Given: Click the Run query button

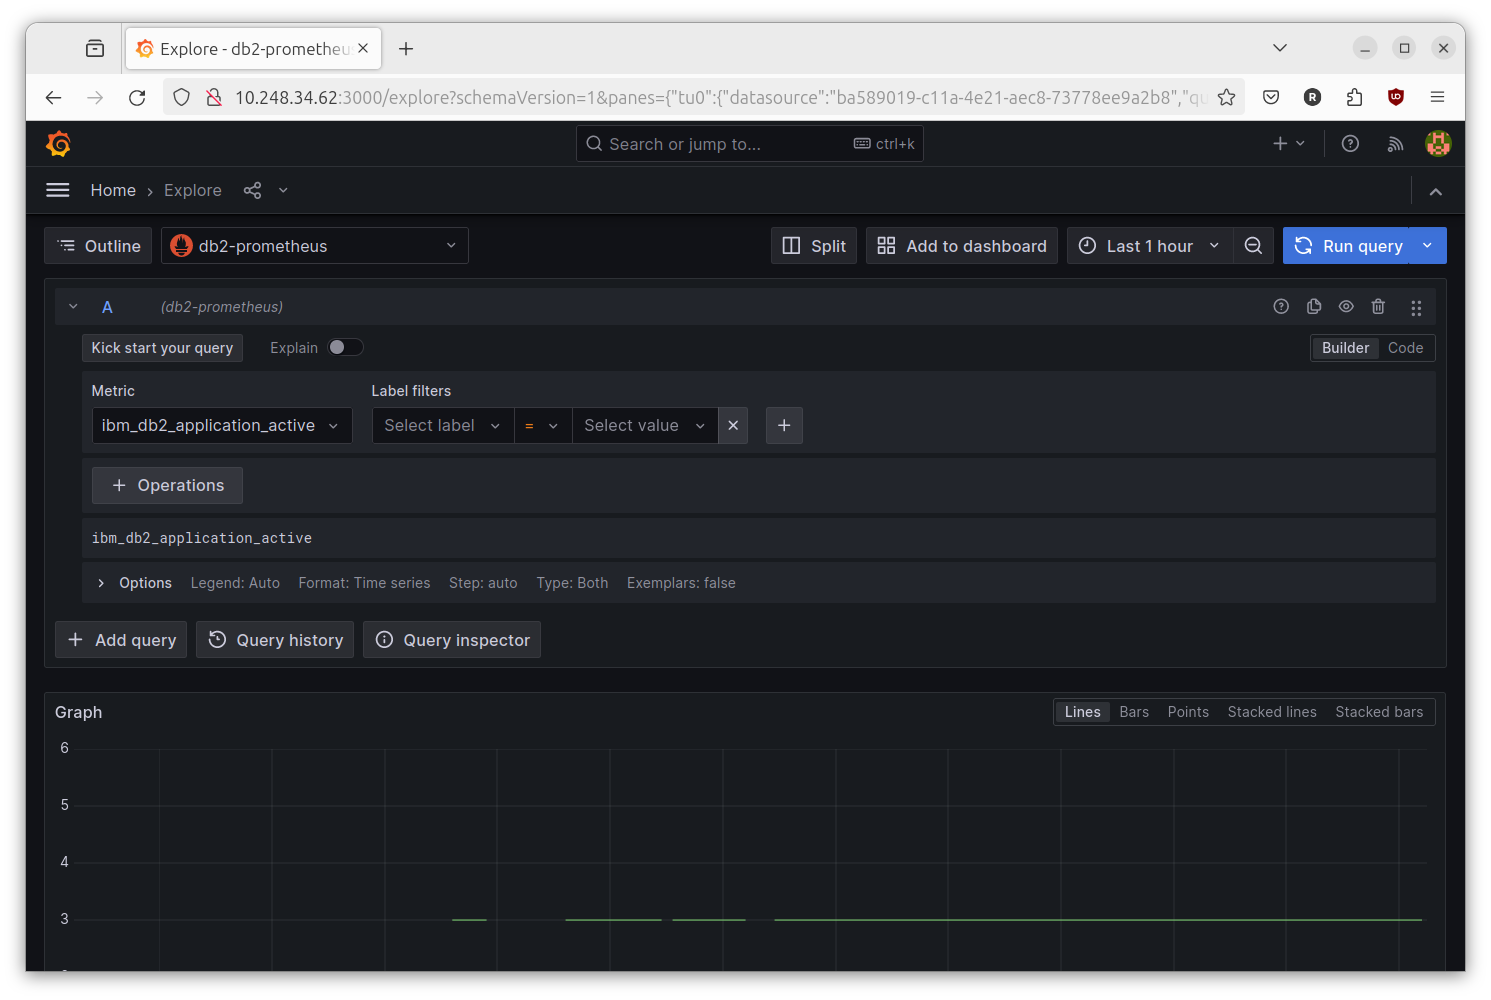Looking at the screenshot, I should [1347, 246].
